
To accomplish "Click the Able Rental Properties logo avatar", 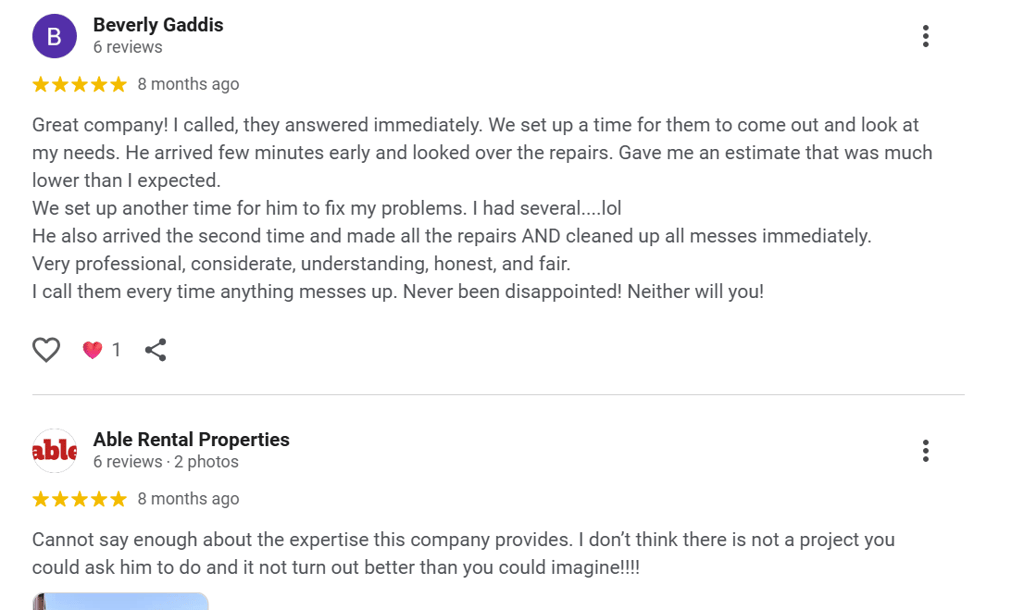I will coord(54,451).
